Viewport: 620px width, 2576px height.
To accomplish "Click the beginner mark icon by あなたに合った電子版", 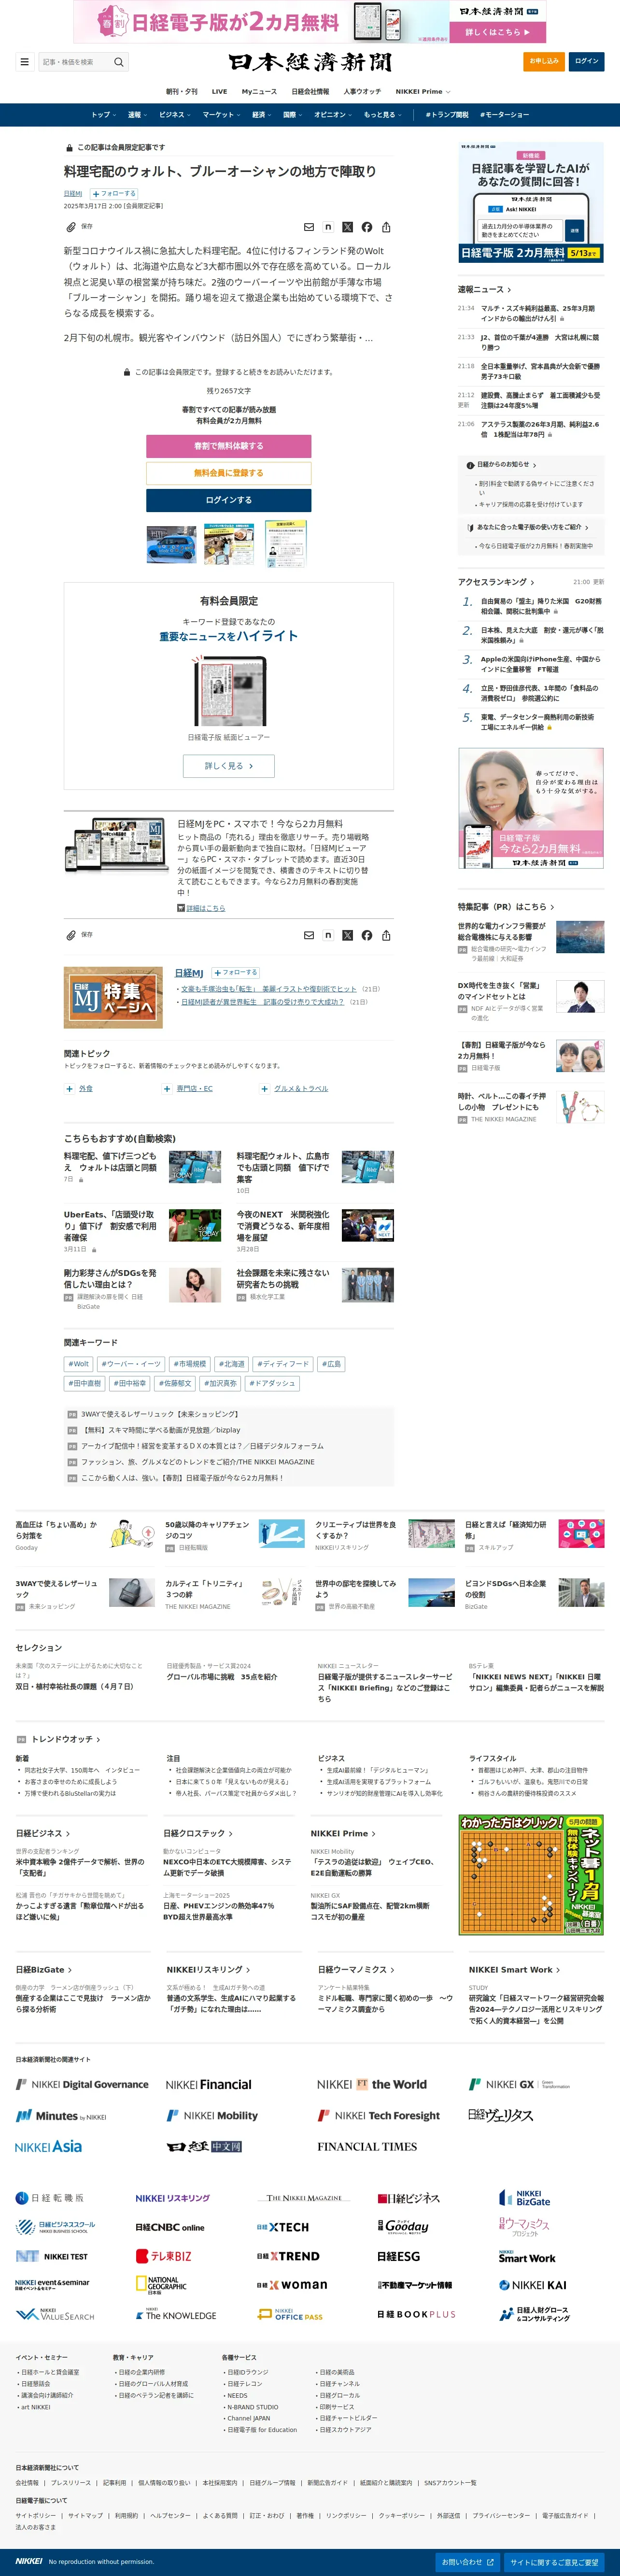I will pyautogui.click(x=470, y=527).
